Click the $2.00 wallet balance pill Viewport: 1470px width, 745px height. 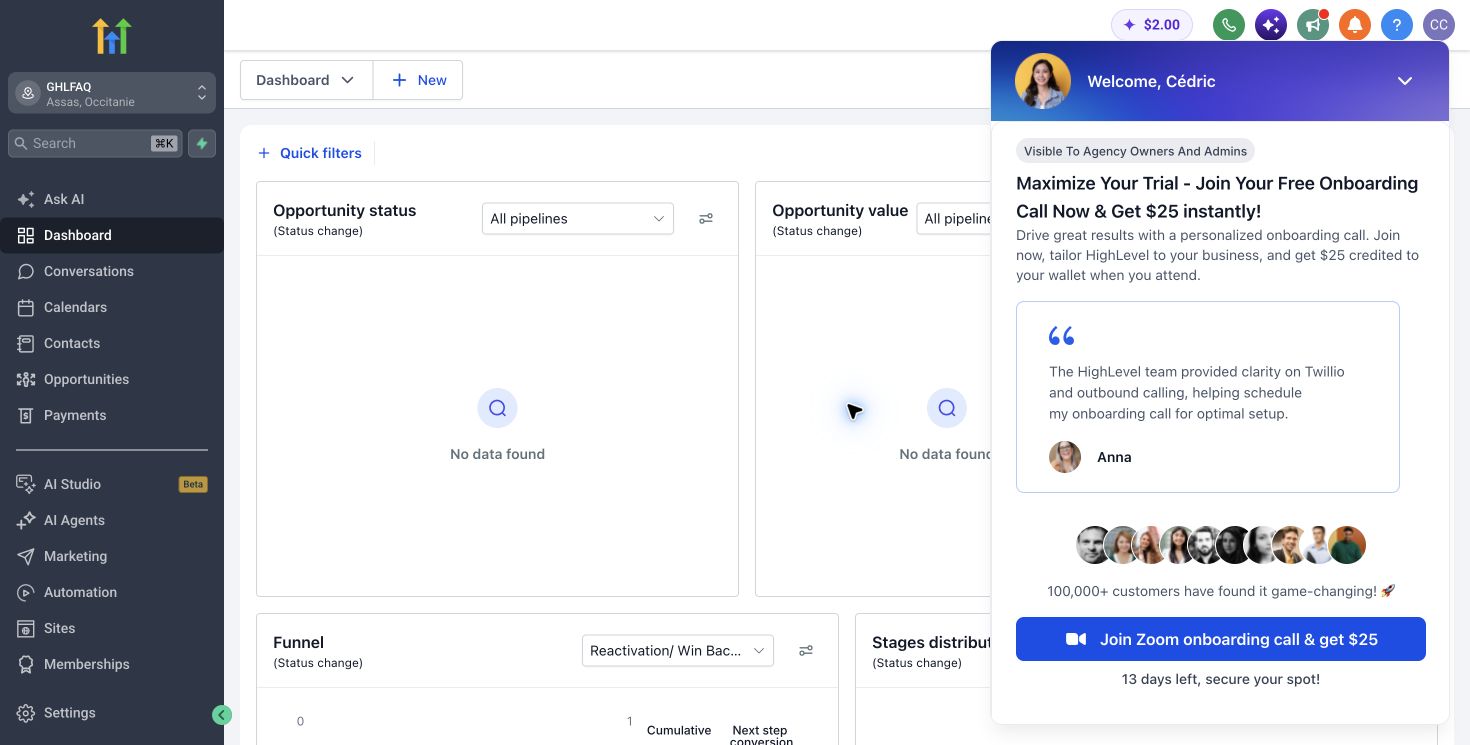[1151, 25]
